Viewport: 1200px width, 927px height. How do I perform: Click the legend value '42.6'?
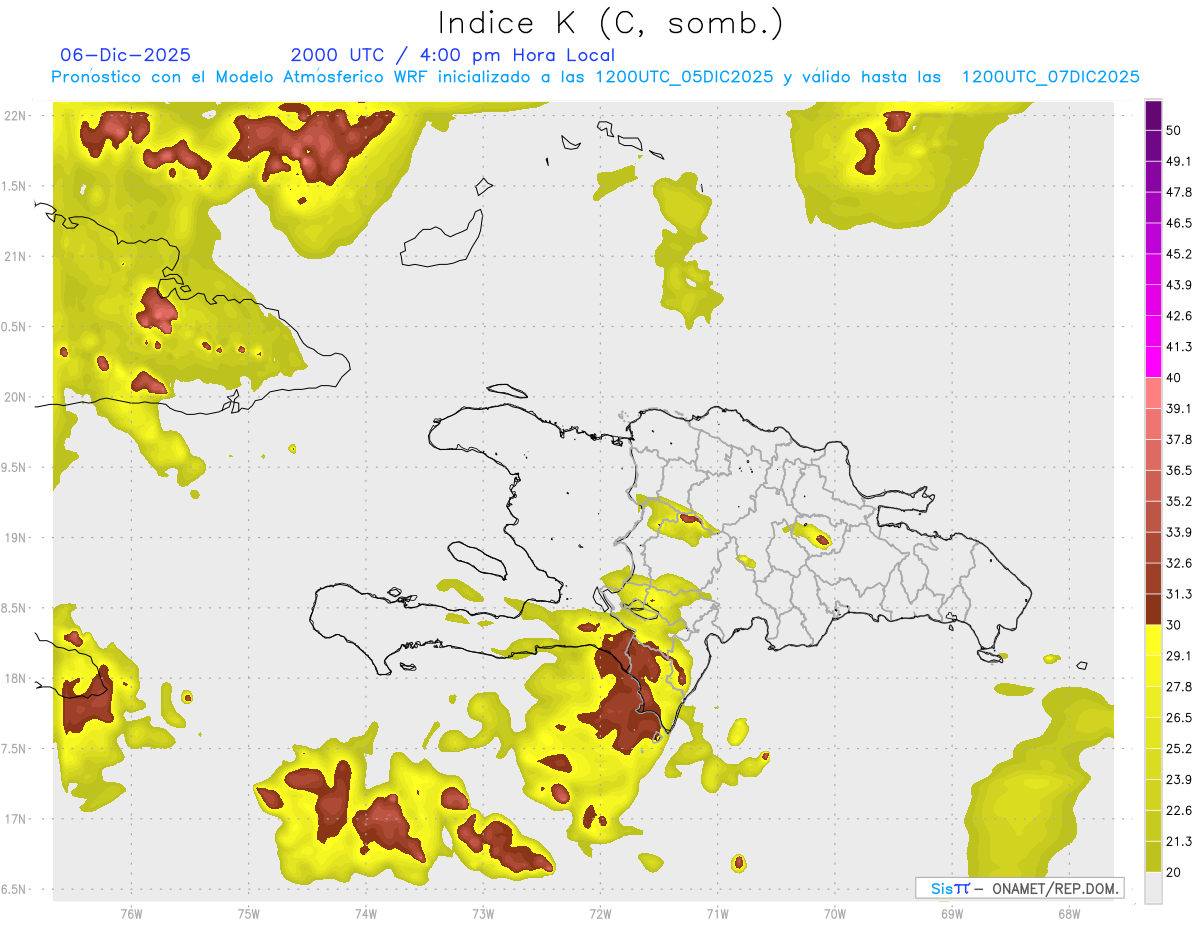[x=1179, y=317]
